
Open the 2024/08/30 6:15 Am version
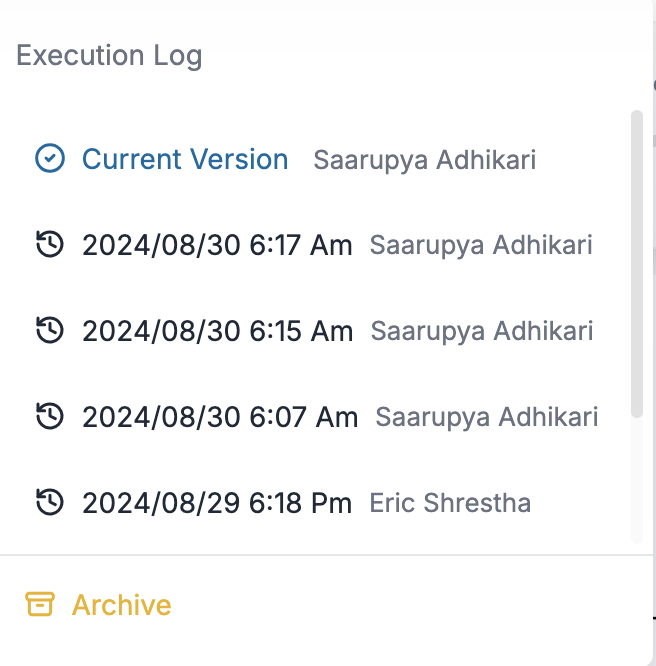coord(217,331)
